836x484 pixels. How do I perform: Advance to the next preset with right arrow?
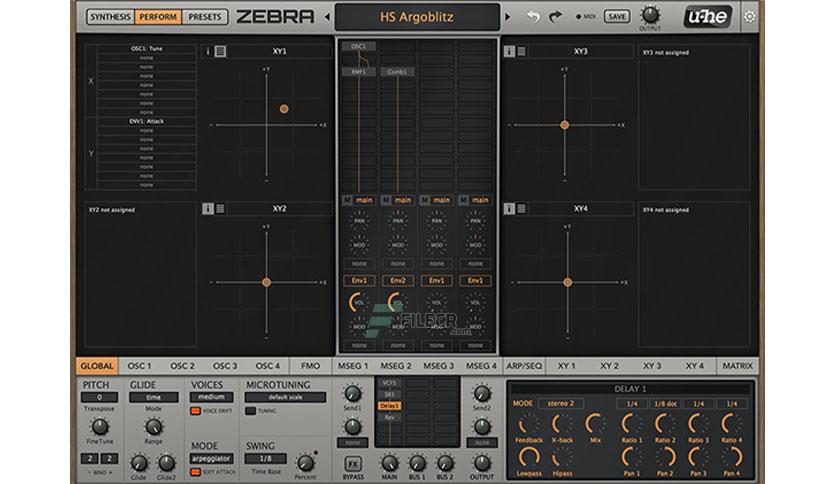pyautogui.click(x=508, y=17)
